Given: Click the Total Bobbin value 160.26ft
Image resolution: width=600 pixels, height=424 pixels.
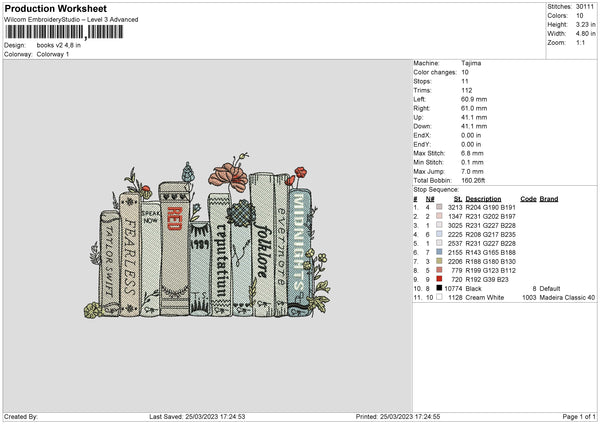Looking at the screenshot, I should [x=473, y=180].
